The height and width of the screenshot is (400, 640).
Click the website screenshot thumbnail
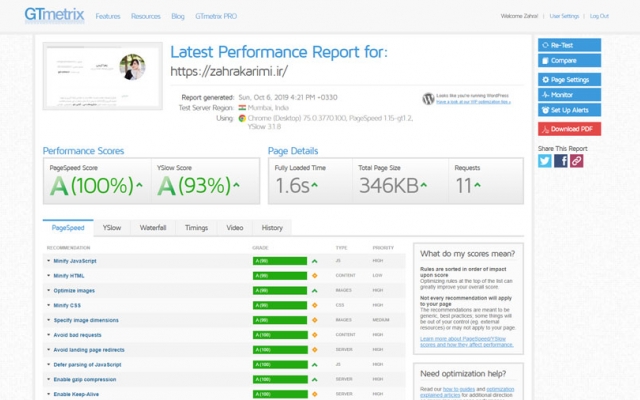pos(102,76)
